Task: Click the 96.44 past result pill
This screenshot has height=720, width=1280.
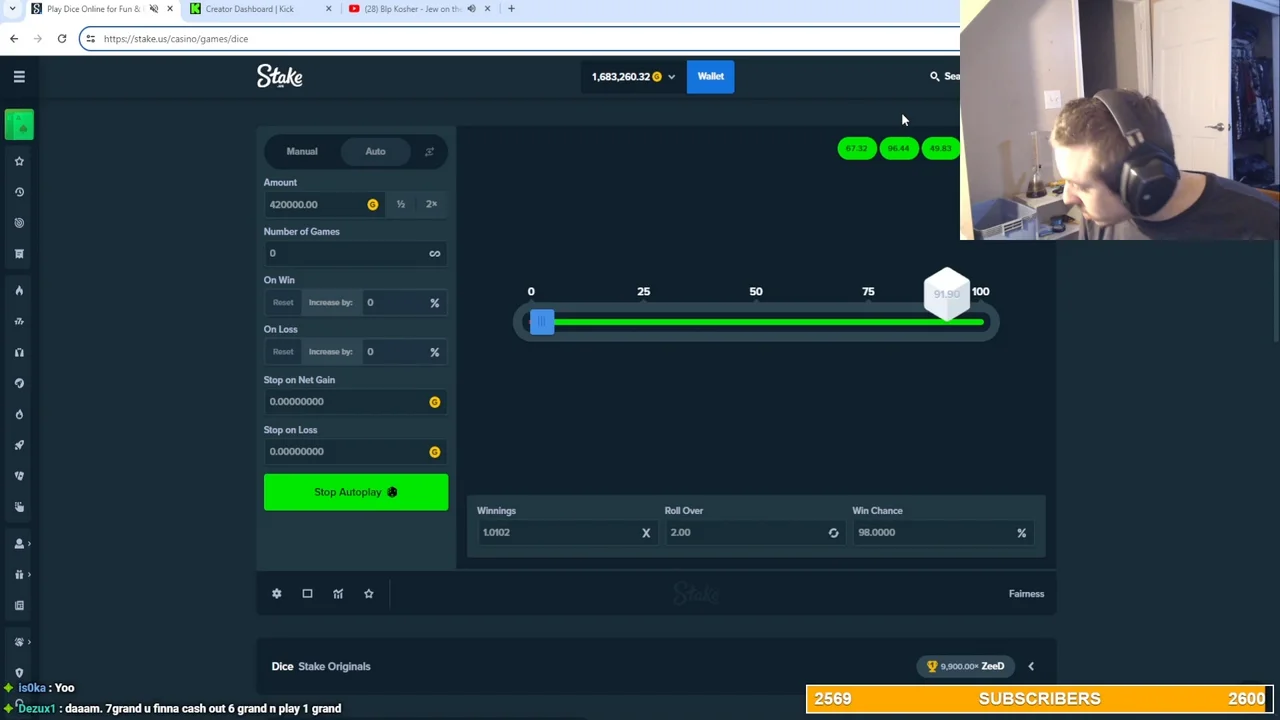Action: [899, 149]
